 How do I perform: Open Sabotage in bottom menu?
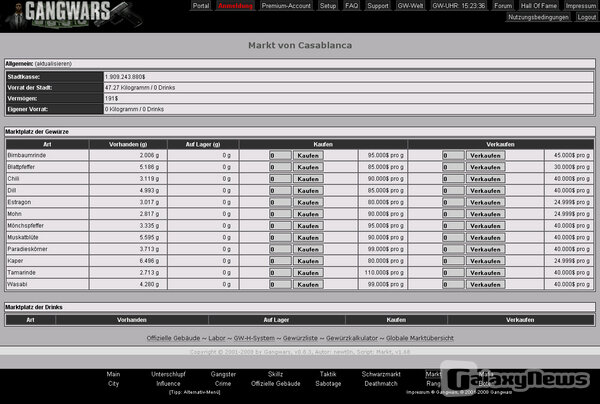point(328,383)
